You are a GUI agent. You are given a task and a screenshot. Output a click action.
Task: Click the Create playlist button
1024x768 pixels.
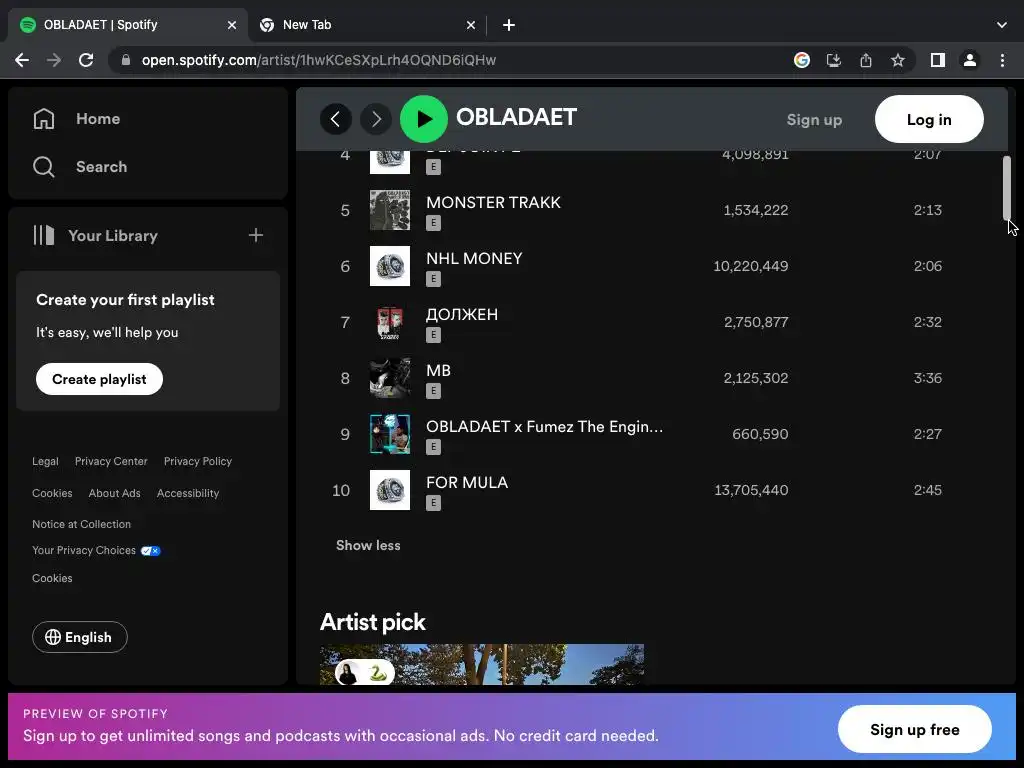pos(99,379)
